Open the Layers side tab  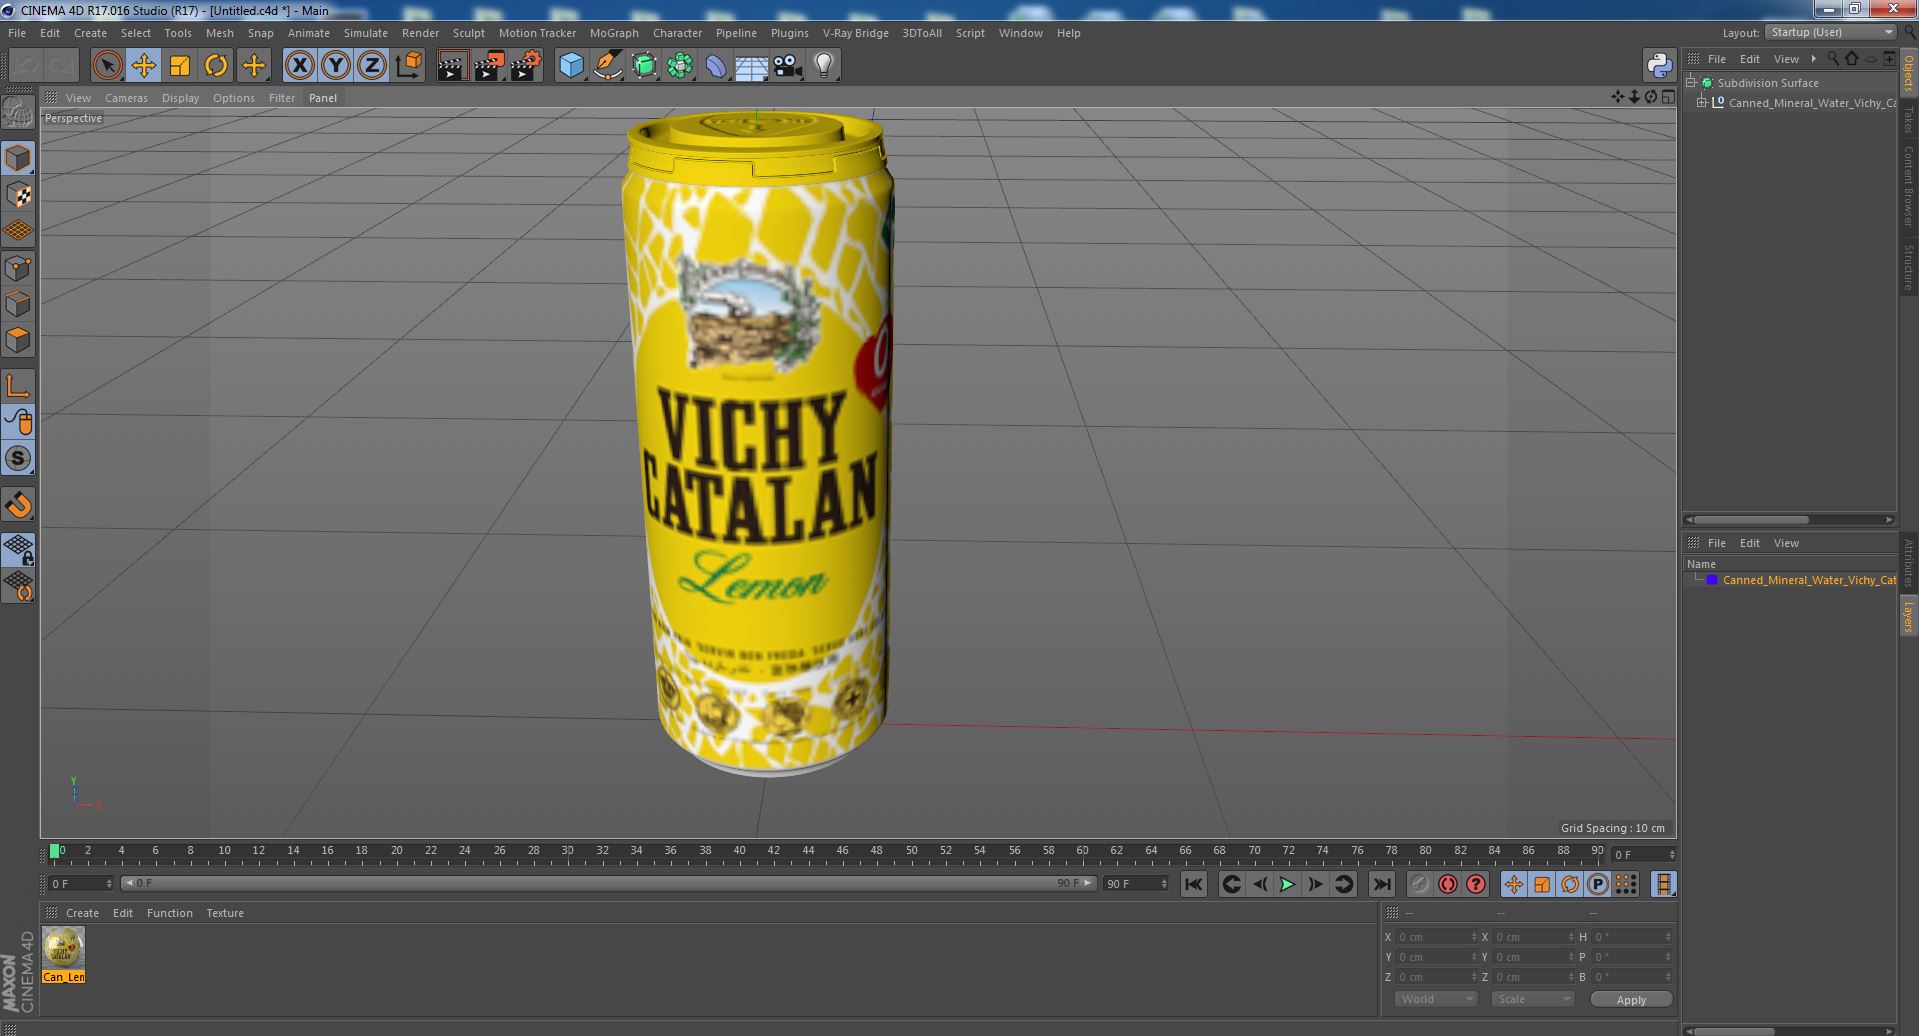click(1909, 617)
